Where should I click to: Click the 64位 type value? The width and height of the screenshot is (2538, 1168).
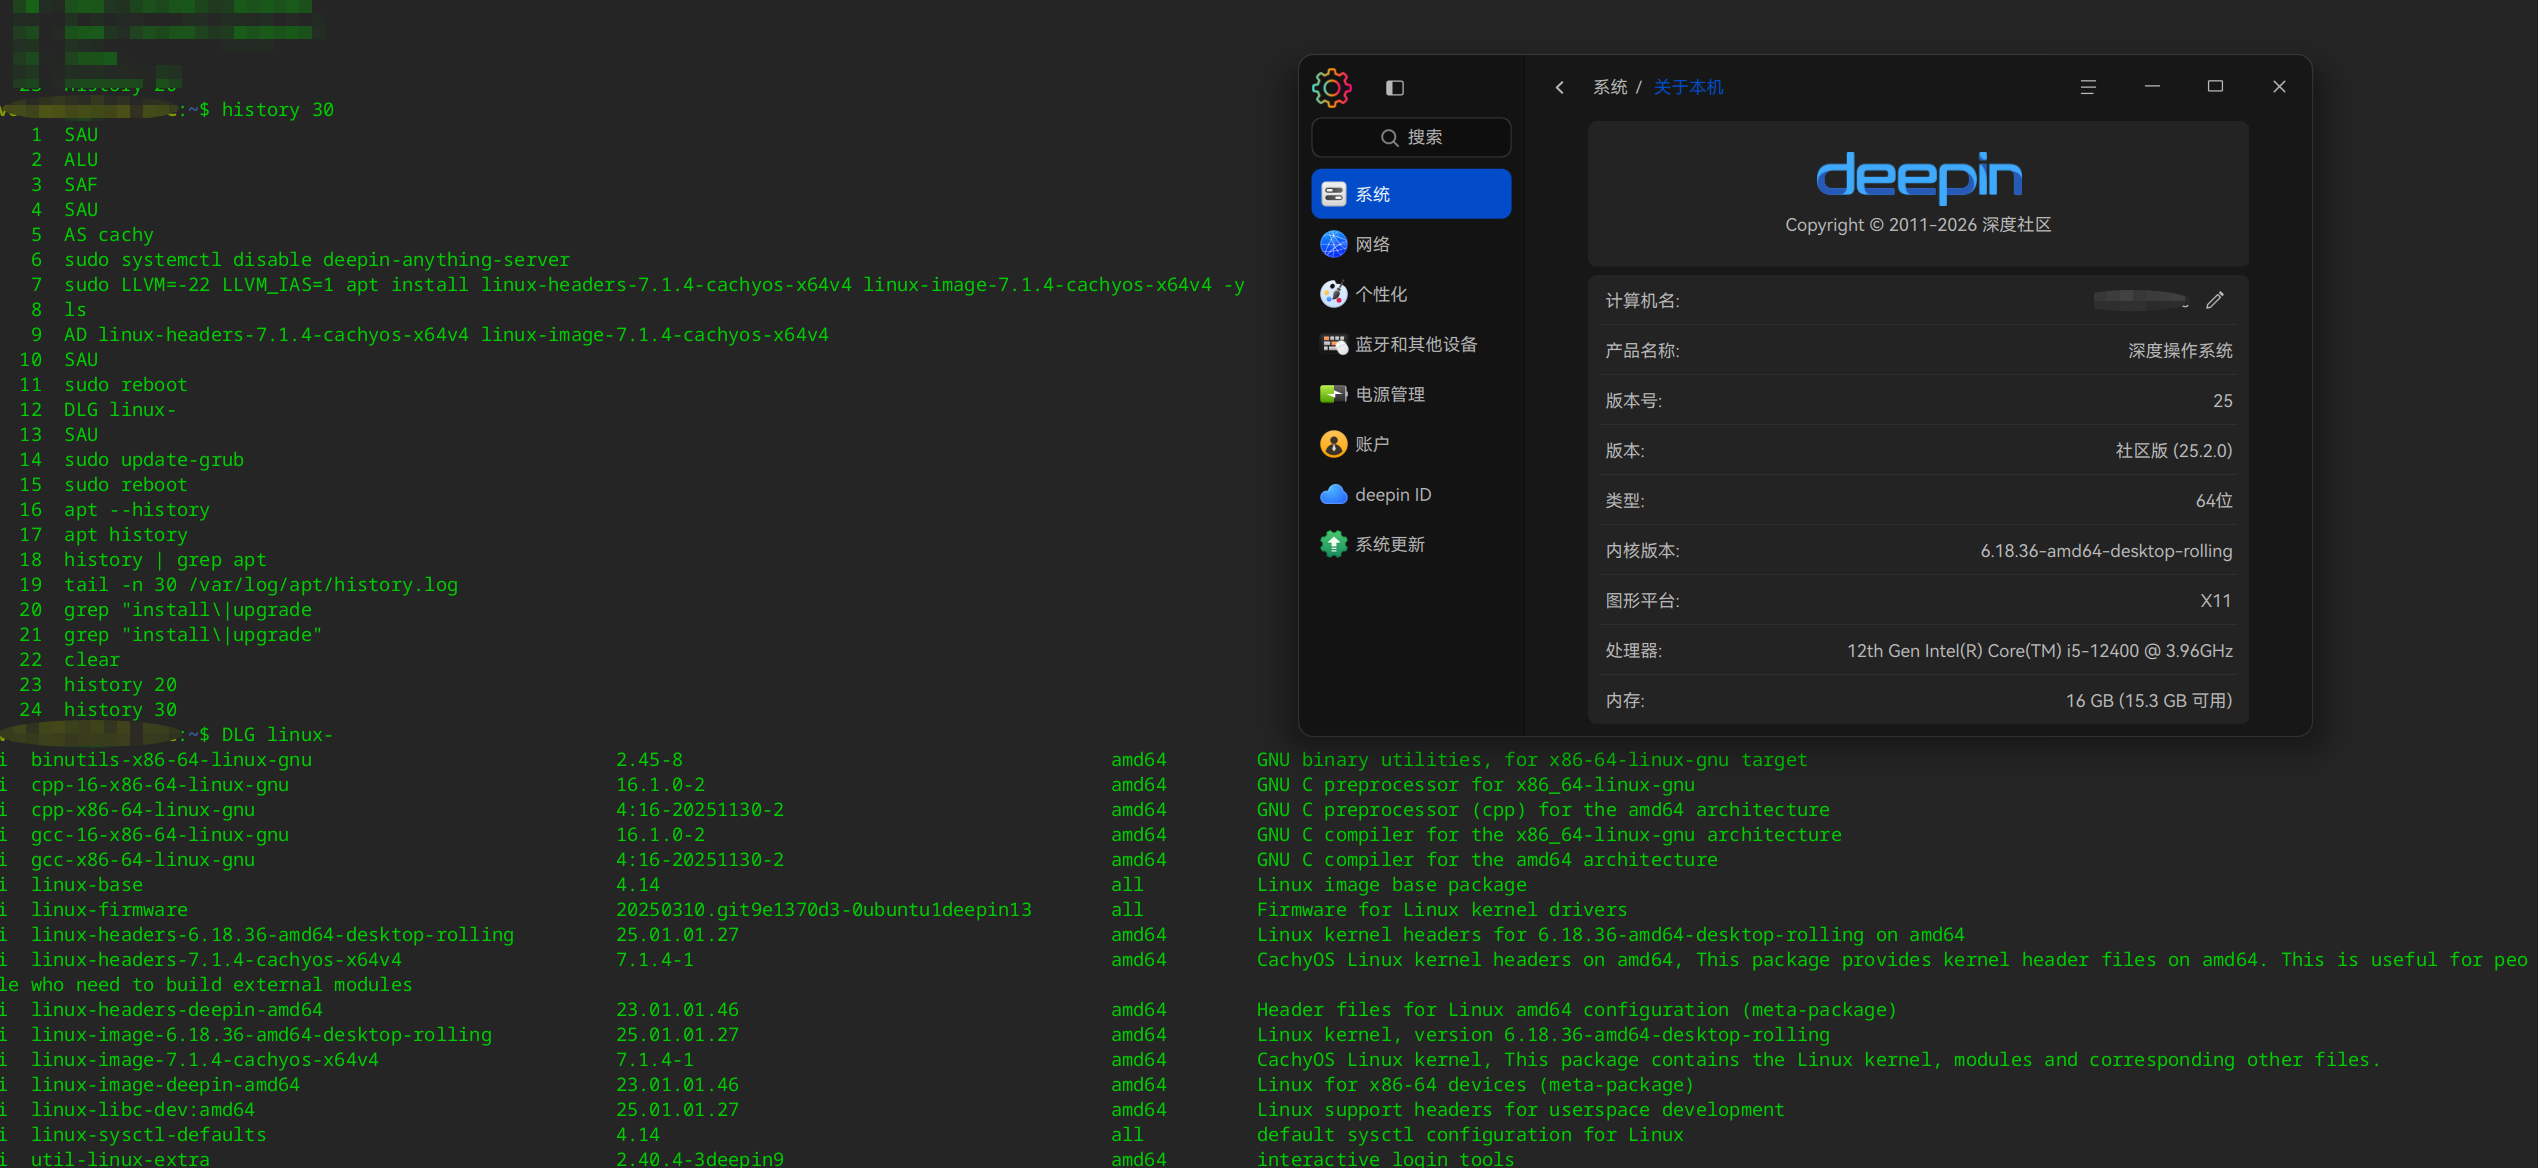pos(2214,501)
